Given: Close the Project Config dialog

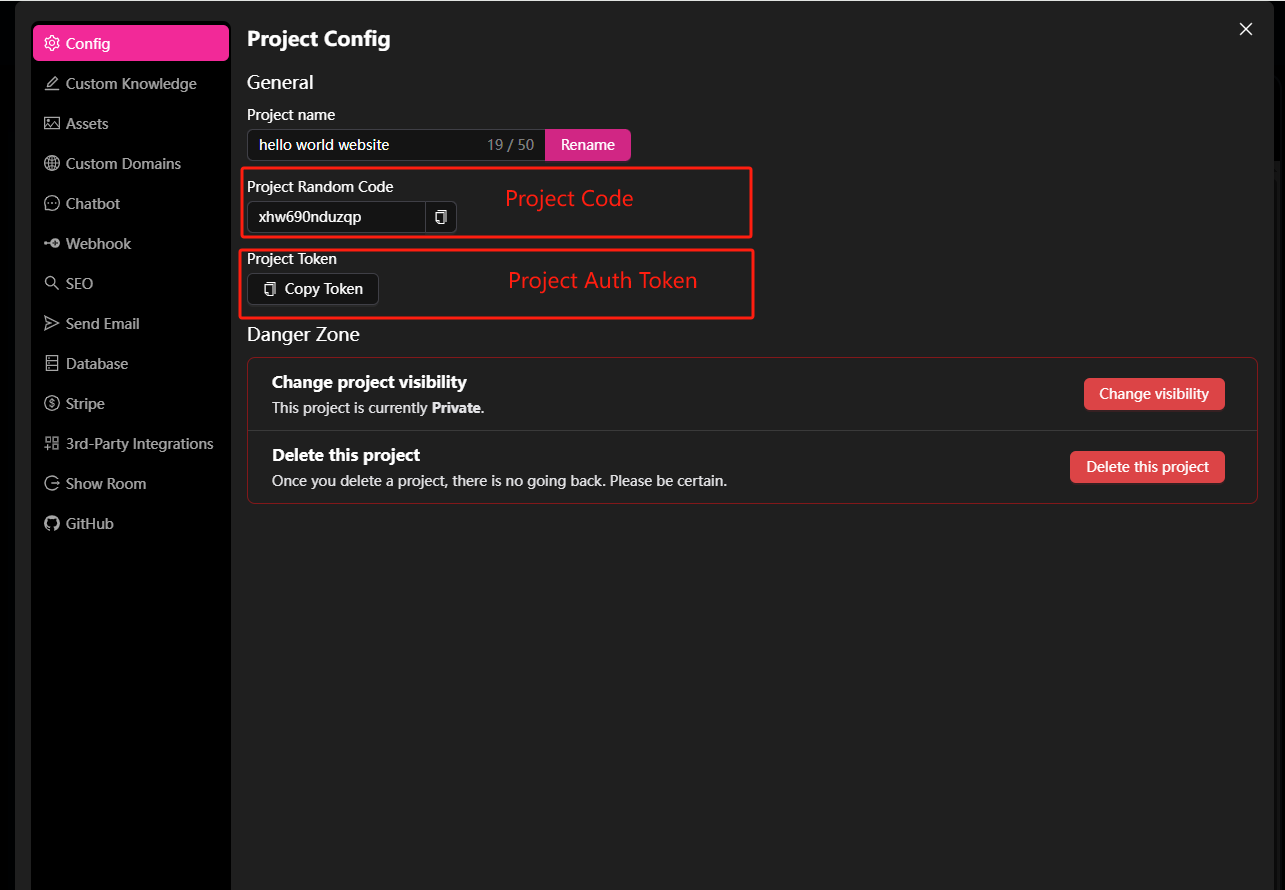Looking at the screenshot, I should [x=1245, y=30].
